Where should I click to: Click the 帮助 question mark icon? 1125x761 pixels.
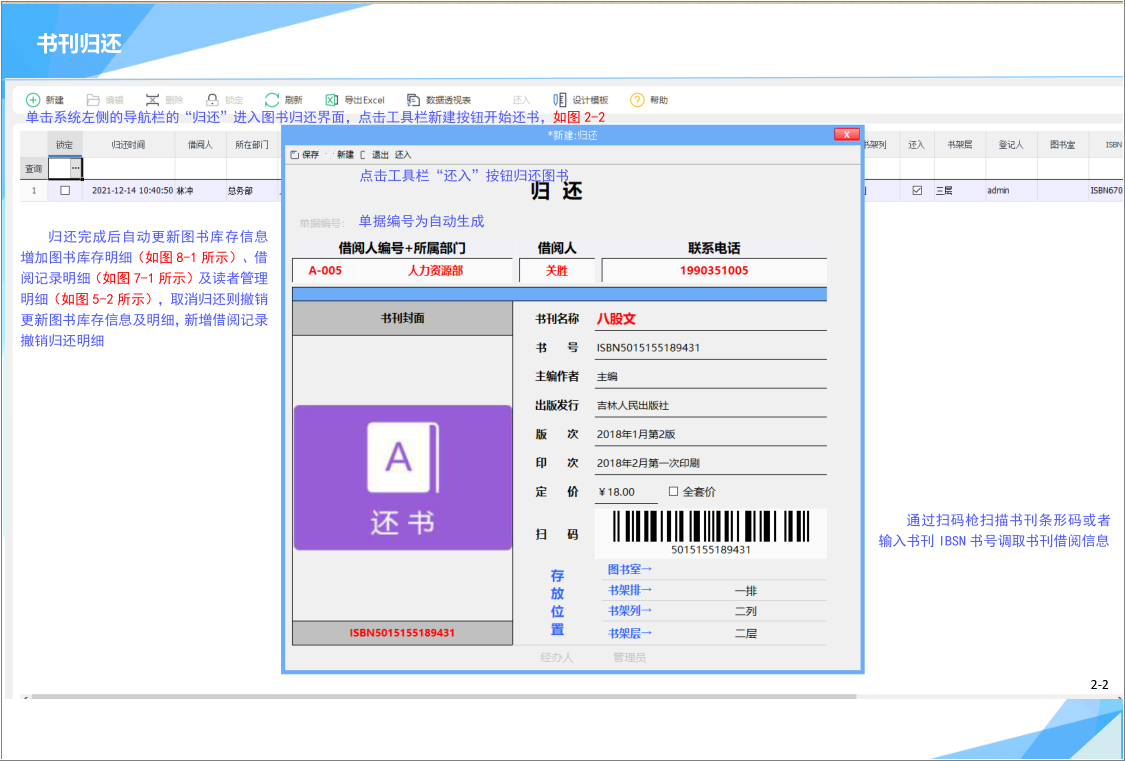click(637, 100)
